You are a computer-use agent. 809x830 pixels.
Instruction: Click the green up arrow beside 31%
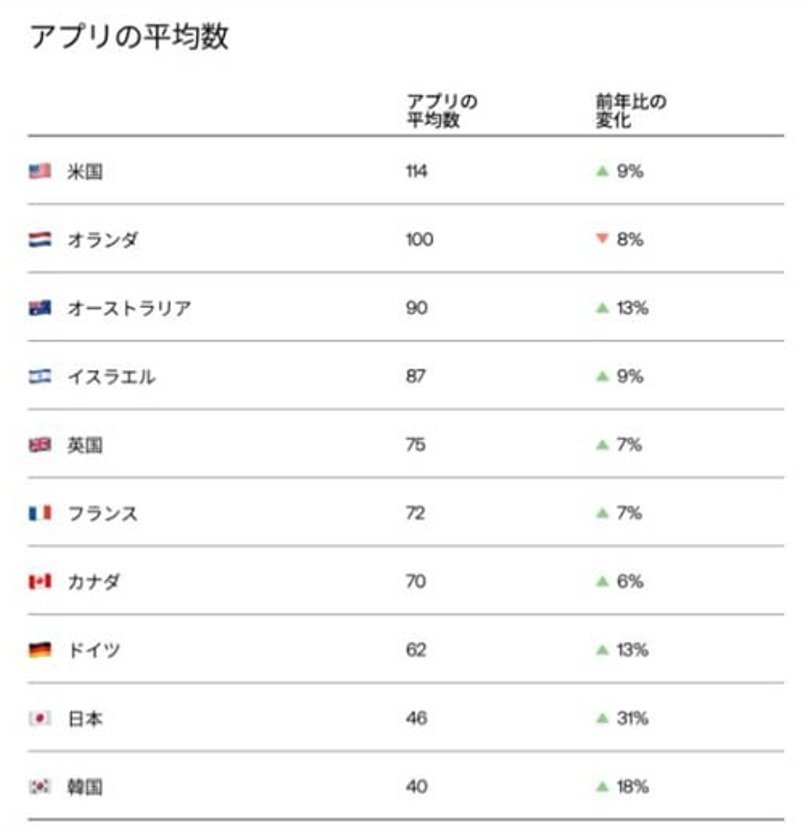tap(602, 718)
